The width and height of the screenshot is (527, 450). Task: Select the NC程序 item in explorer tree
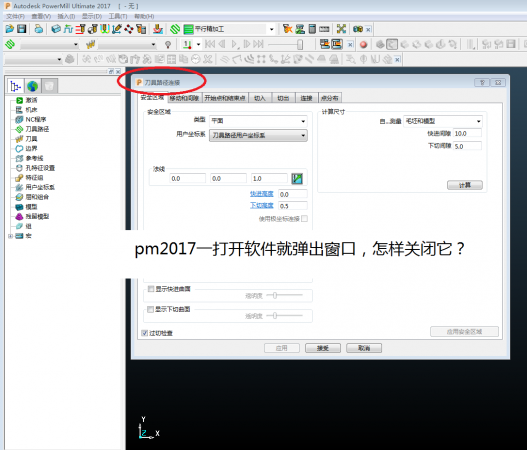pos(36,119)
